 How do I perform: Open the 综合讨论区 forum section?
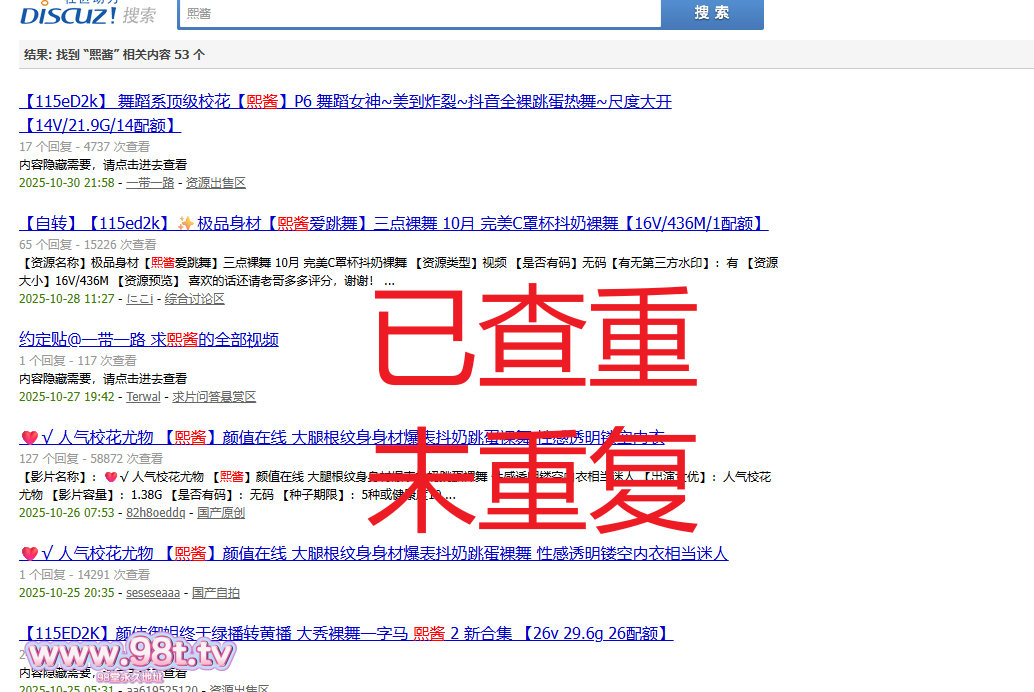click(x=194, y=299)
